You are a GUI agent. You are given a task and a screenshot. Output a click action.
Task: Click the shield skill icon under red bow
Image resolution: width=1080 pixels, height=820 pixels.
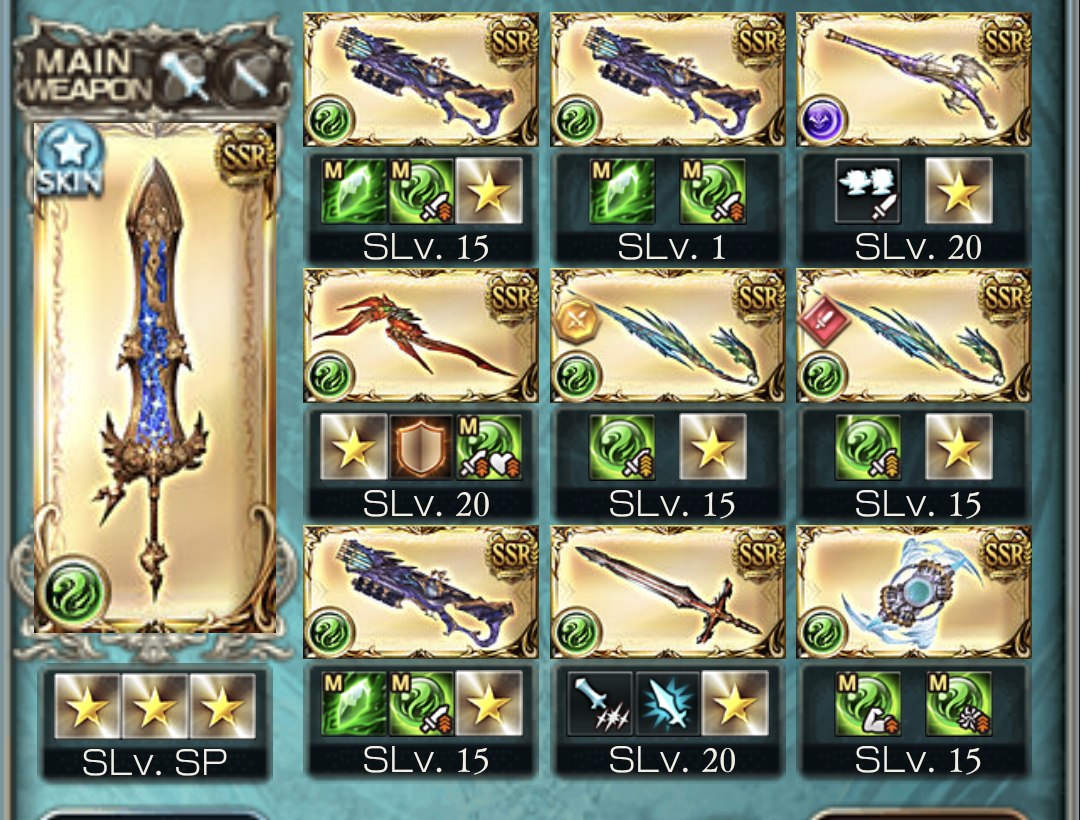click(420, 447)
